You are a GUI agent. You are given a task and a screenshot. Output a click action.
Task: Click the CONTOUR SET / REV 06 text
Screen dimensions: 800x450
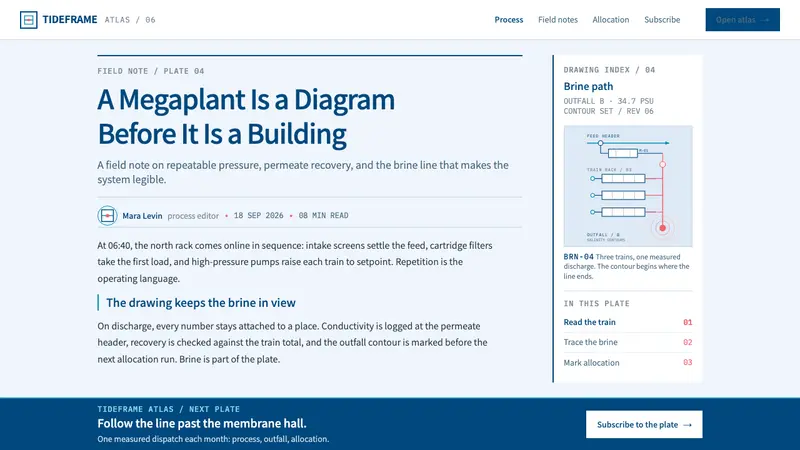(608, 111)
